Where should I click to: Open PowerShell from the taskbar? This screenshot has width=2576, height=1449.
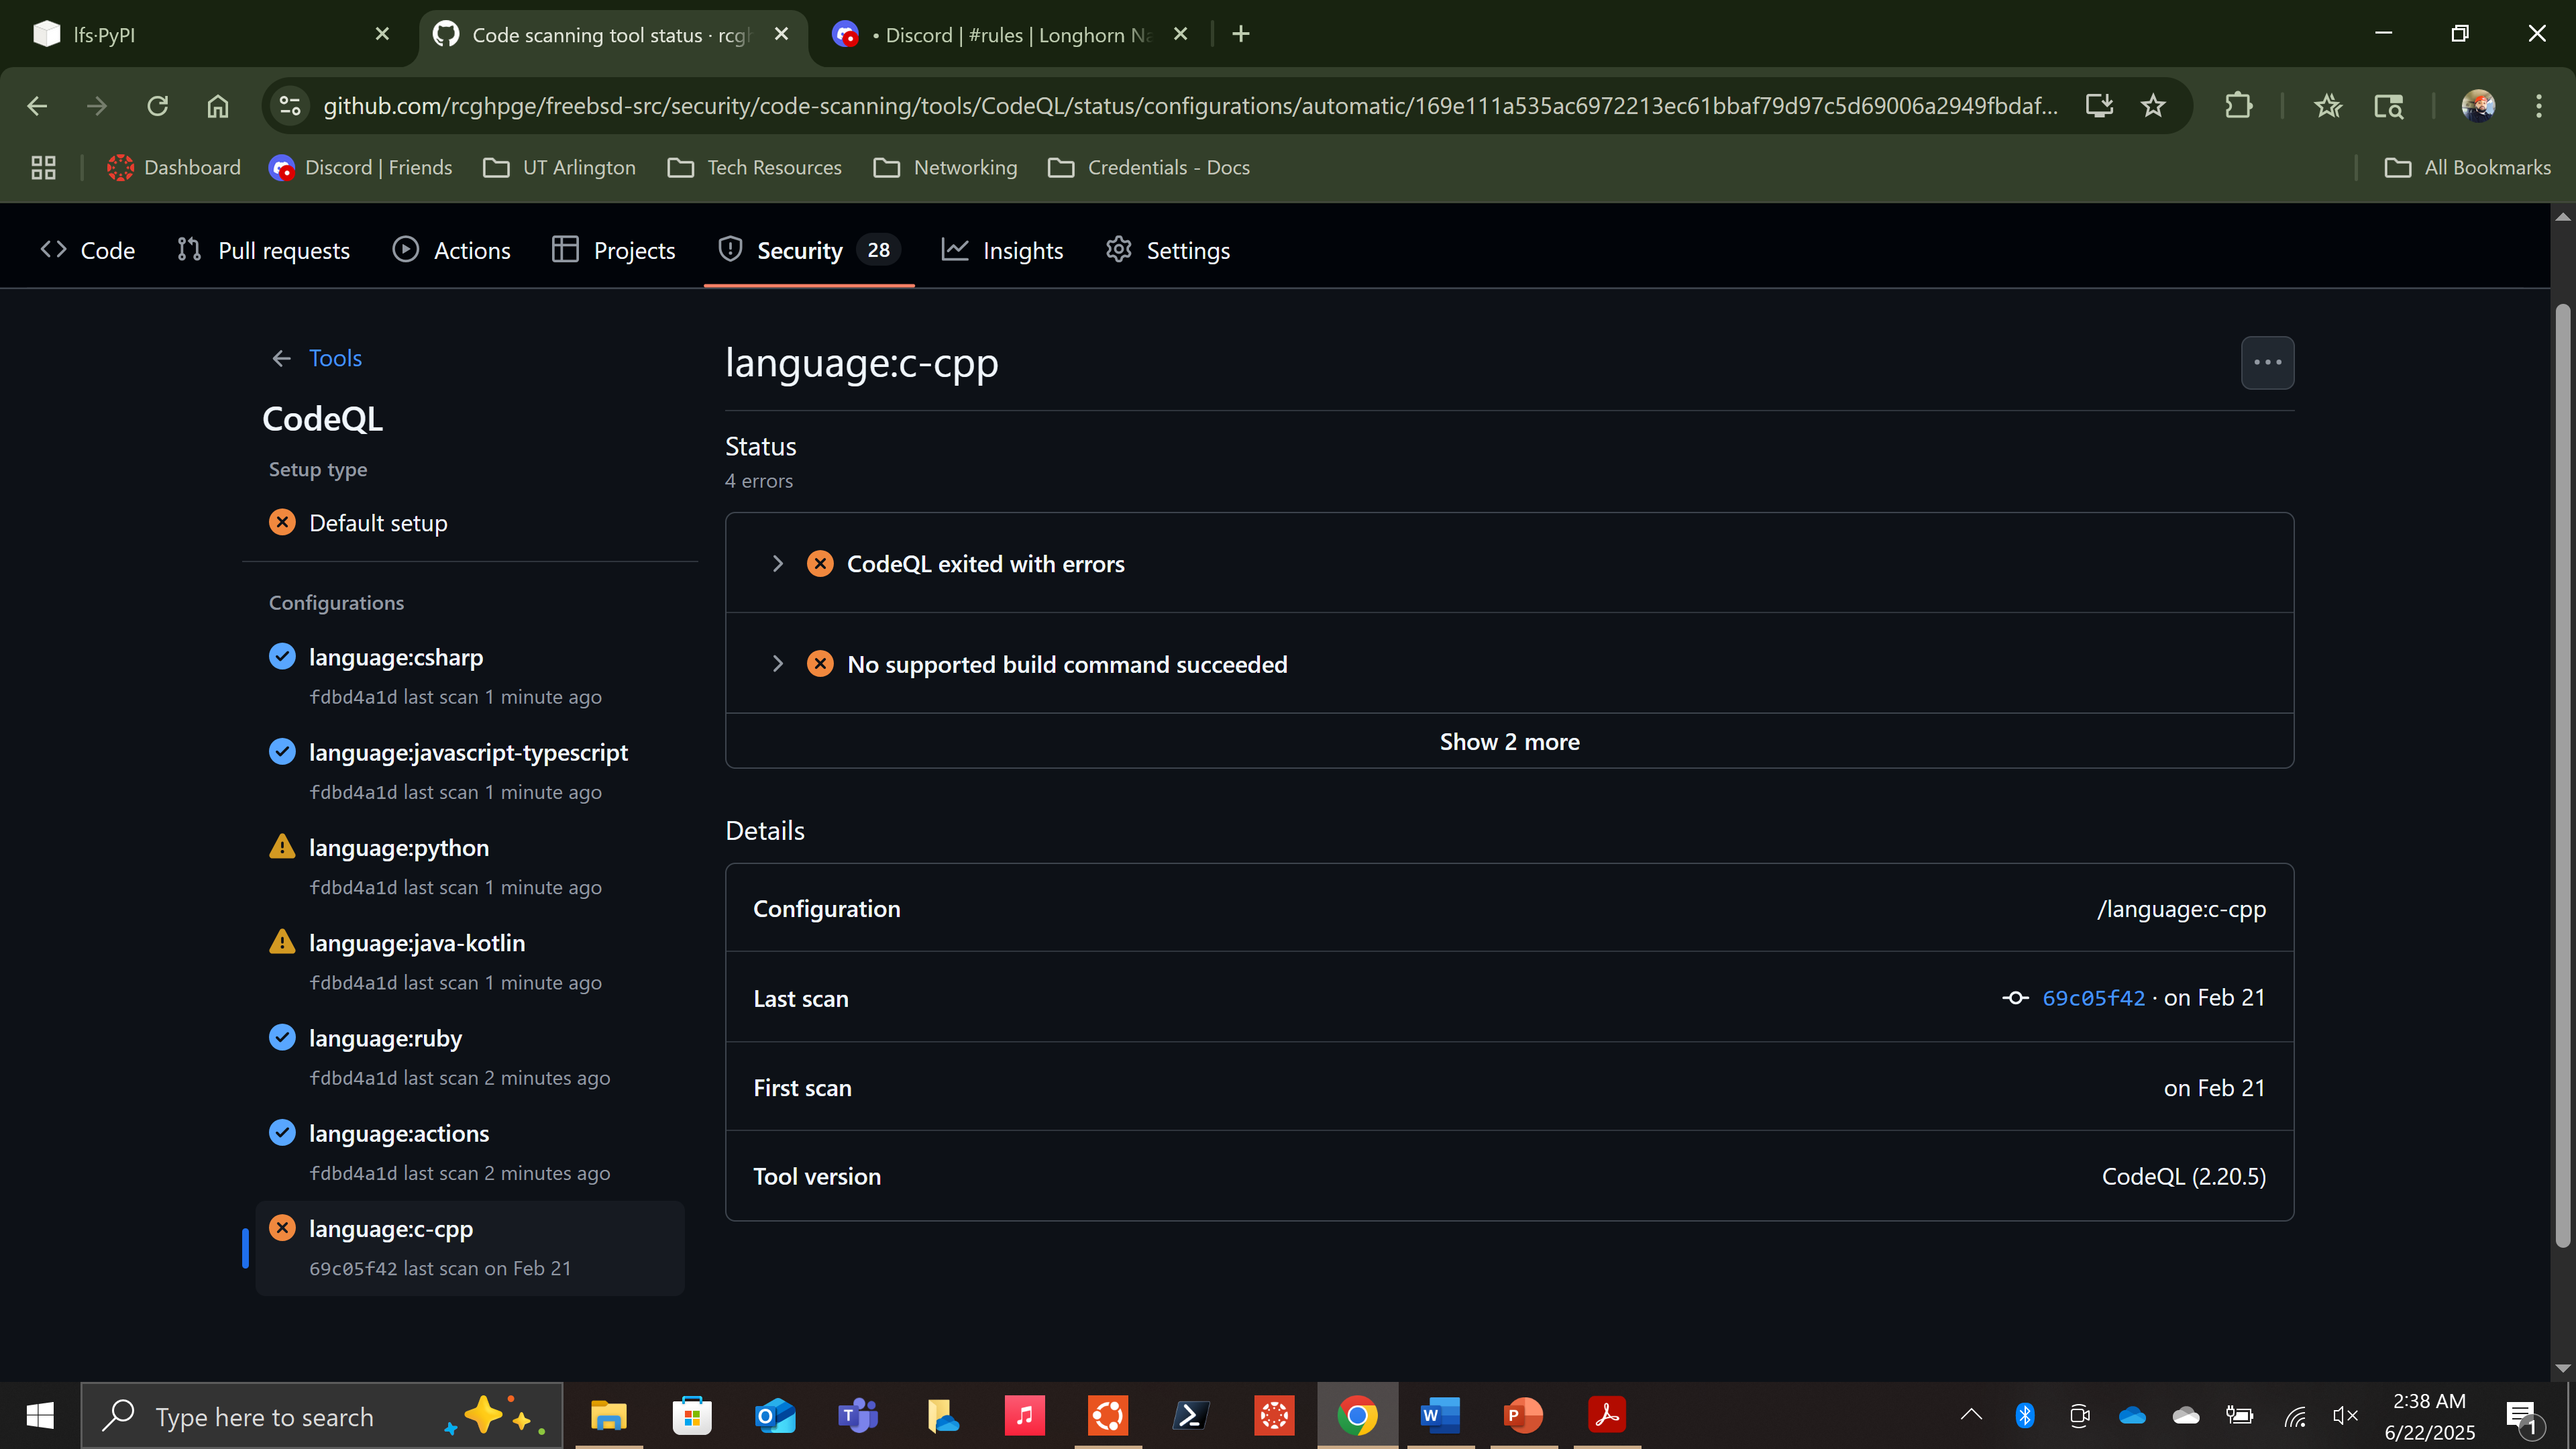1190,1415
